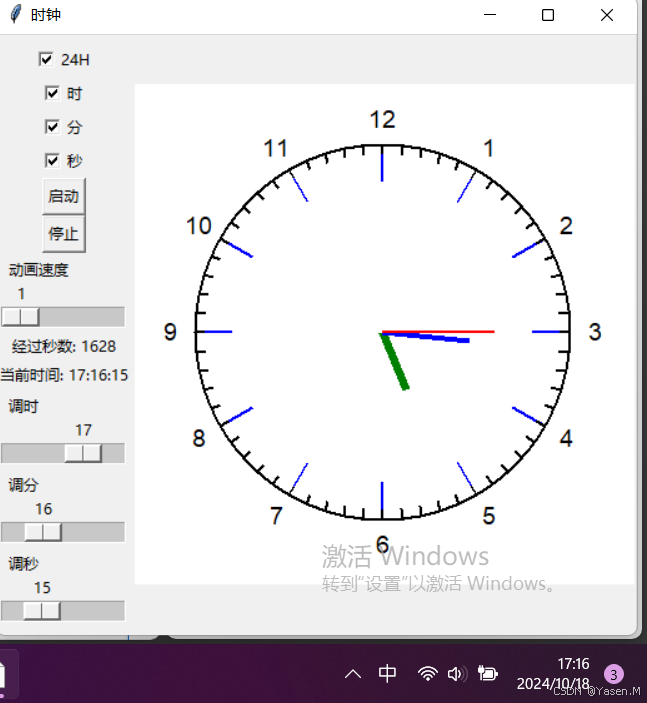647x703 pixels.
Task: Click the 调秒 second adjustment slider
Action: (63, 611)
